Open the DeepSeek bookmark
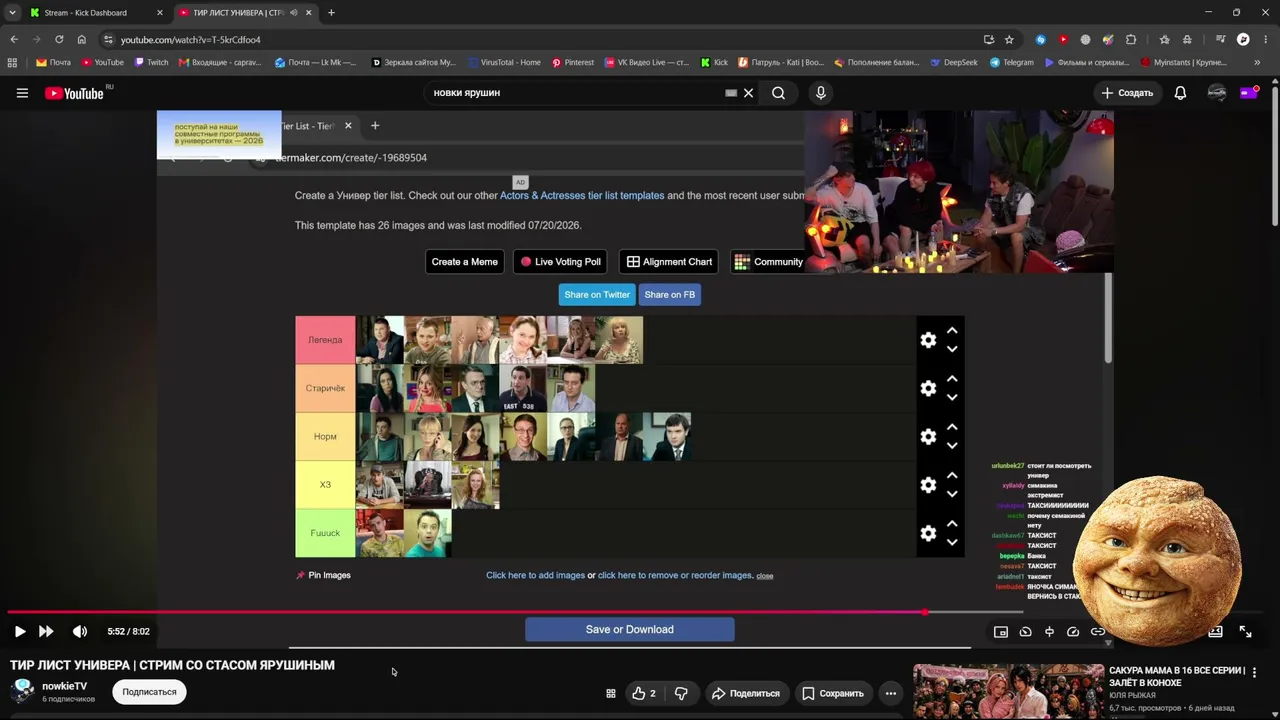1280x720 pixels. pyautogui.click(x=954, y=62)
